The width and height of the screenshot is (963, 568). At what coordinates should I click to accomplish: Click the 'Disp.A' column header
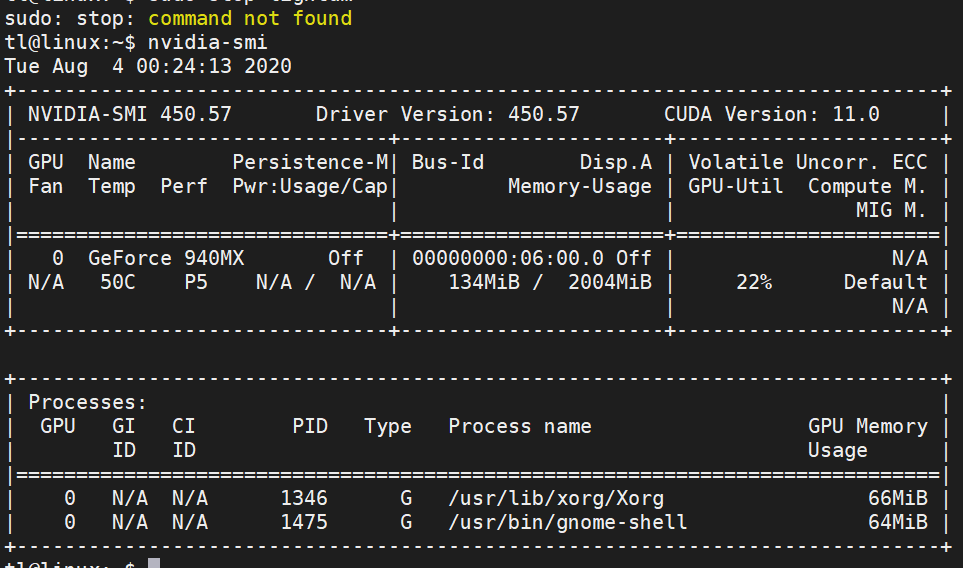click(x=616, y=162)
